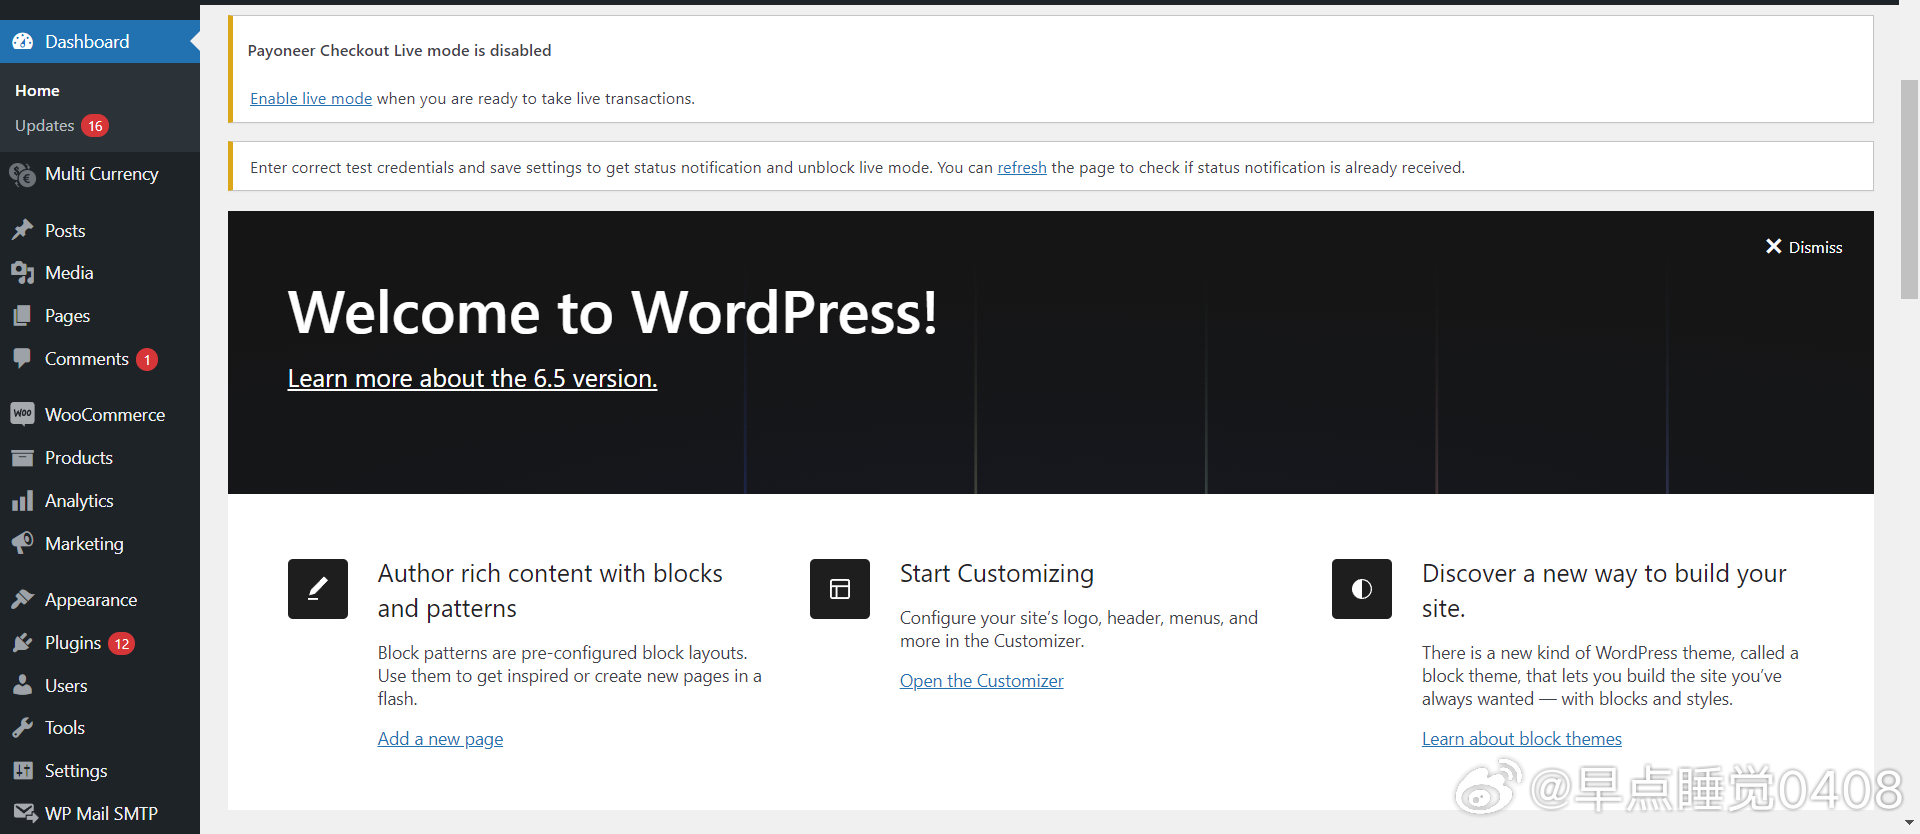Image resolution: width=1920 pixels, height=834 pixels.
Task: Click the pencil icon beside Author rich content
Action: [318, 589]
